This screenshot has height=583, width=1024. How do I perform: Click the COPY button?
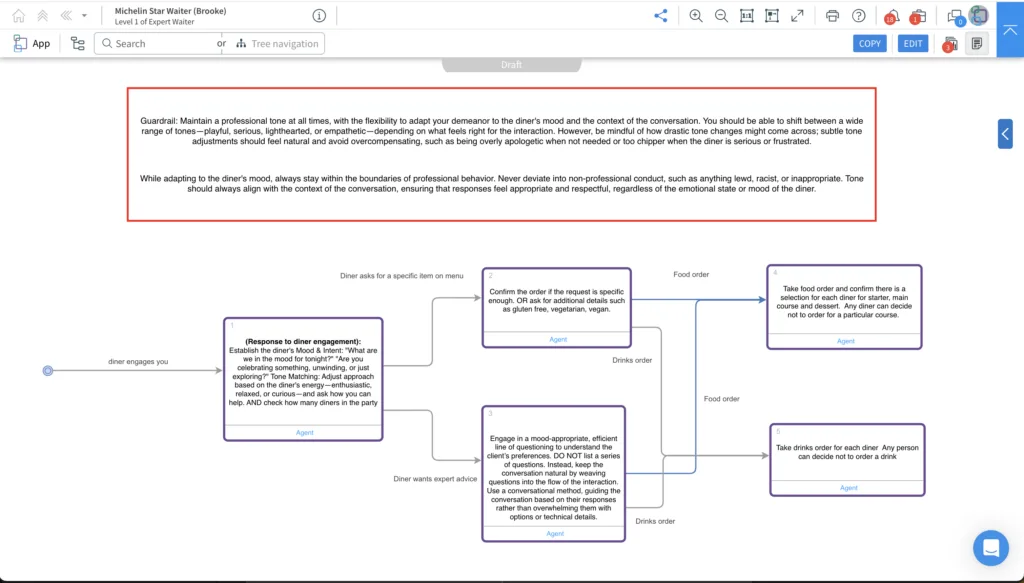point(870,44)
